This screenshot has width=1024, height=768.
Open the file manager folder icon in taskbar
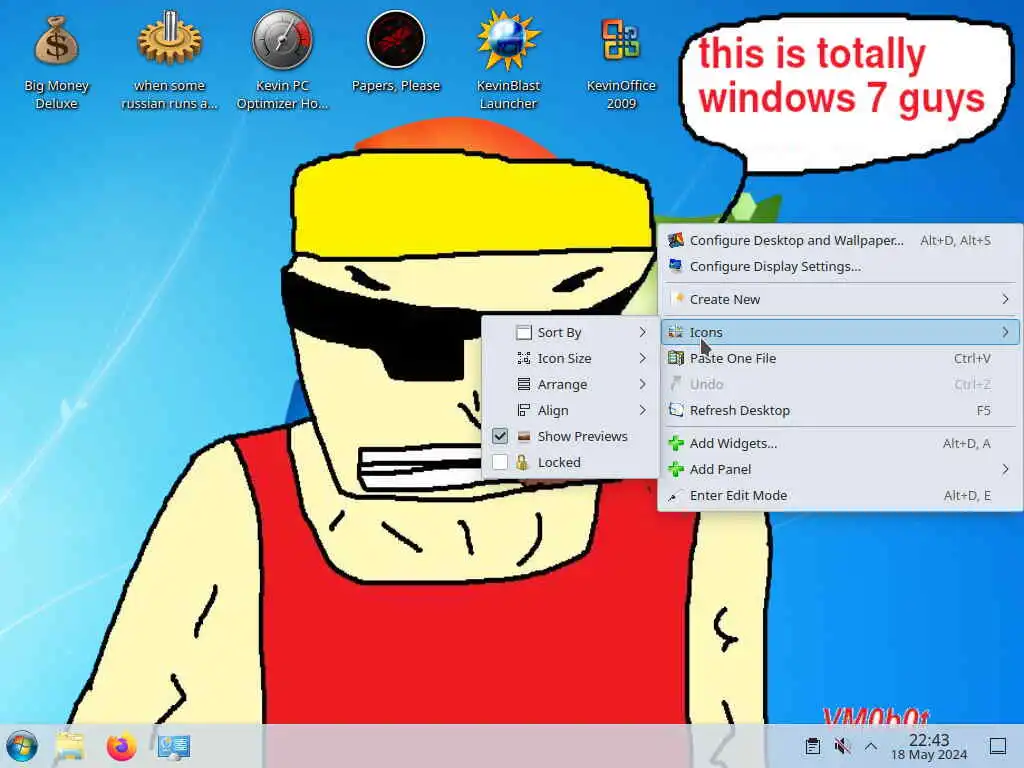click(70, 746)
